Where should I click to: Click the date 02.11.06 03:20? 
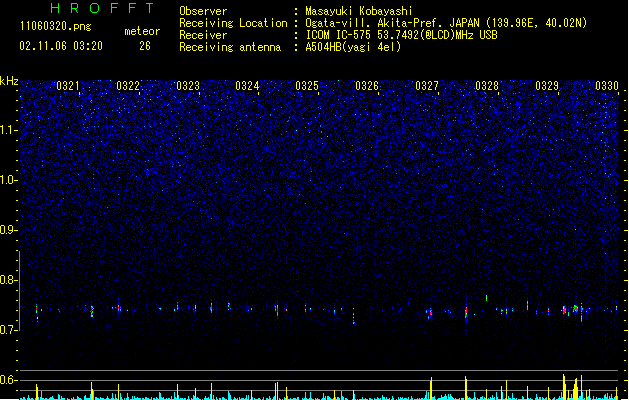point(61,46)
